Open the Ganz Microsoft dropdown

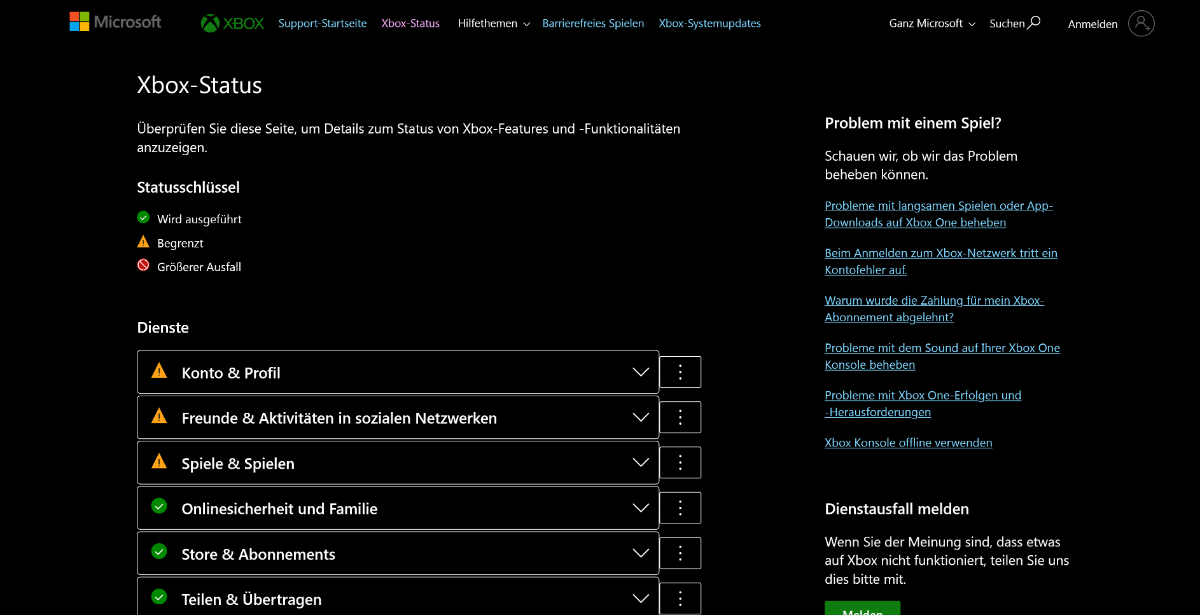932,23
